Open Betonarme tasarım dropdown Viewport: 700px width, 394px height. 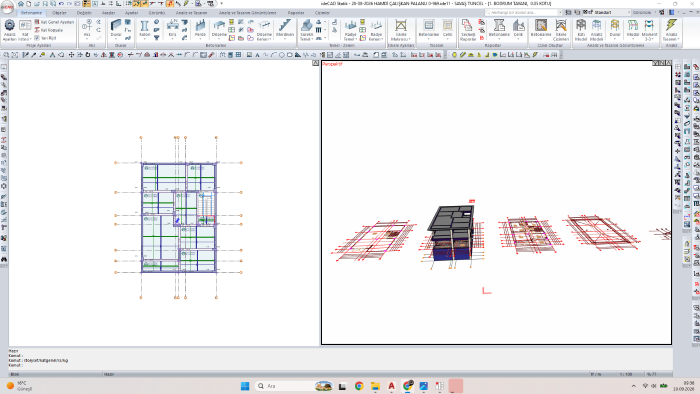coord(429,29)
